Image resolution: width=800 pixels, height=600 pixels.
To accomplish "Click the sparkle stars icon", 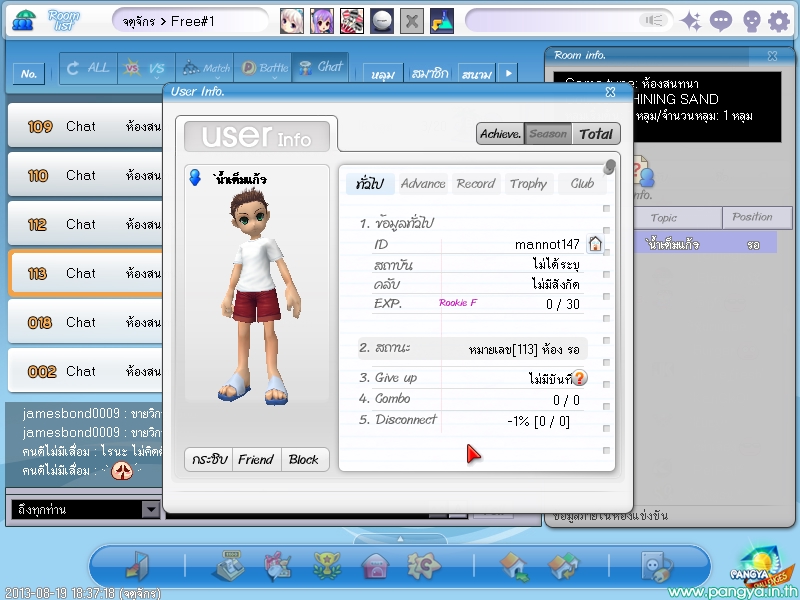I will point(691,21).
